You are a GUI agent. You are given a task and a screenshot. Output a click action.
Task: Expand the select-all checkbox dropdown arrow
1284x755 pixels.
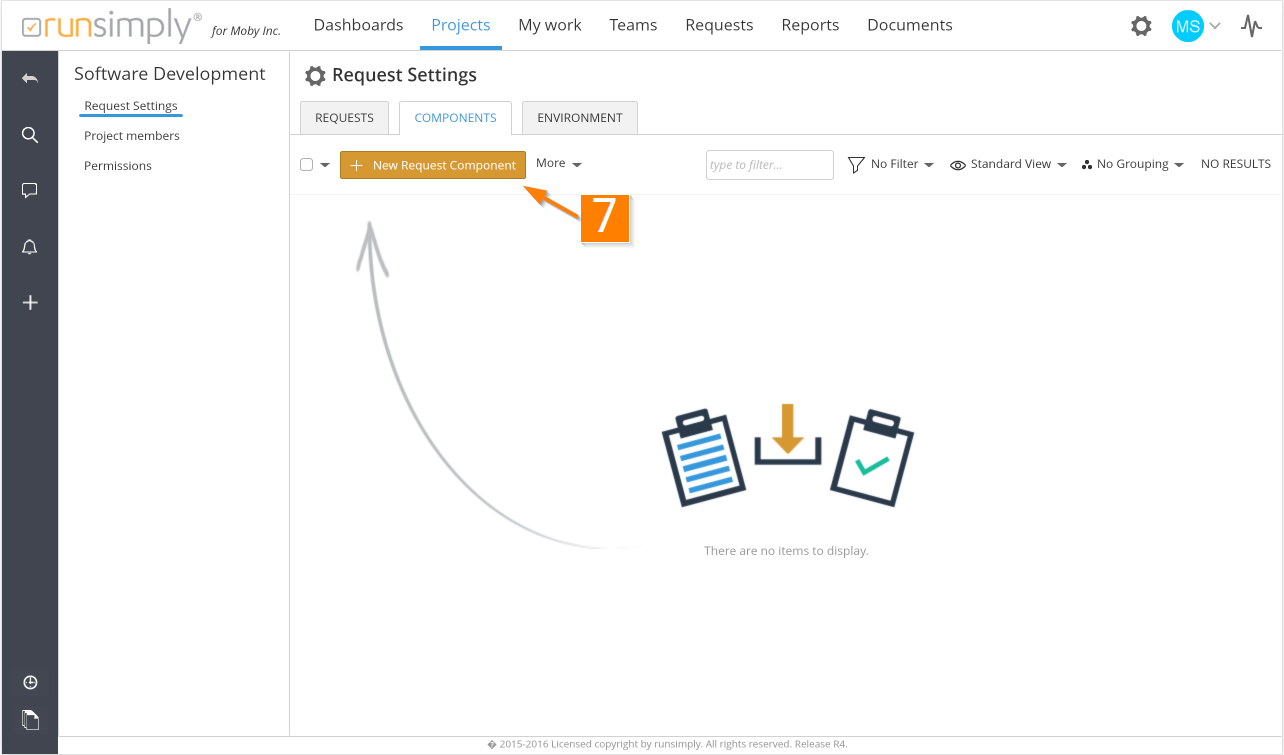325,165
